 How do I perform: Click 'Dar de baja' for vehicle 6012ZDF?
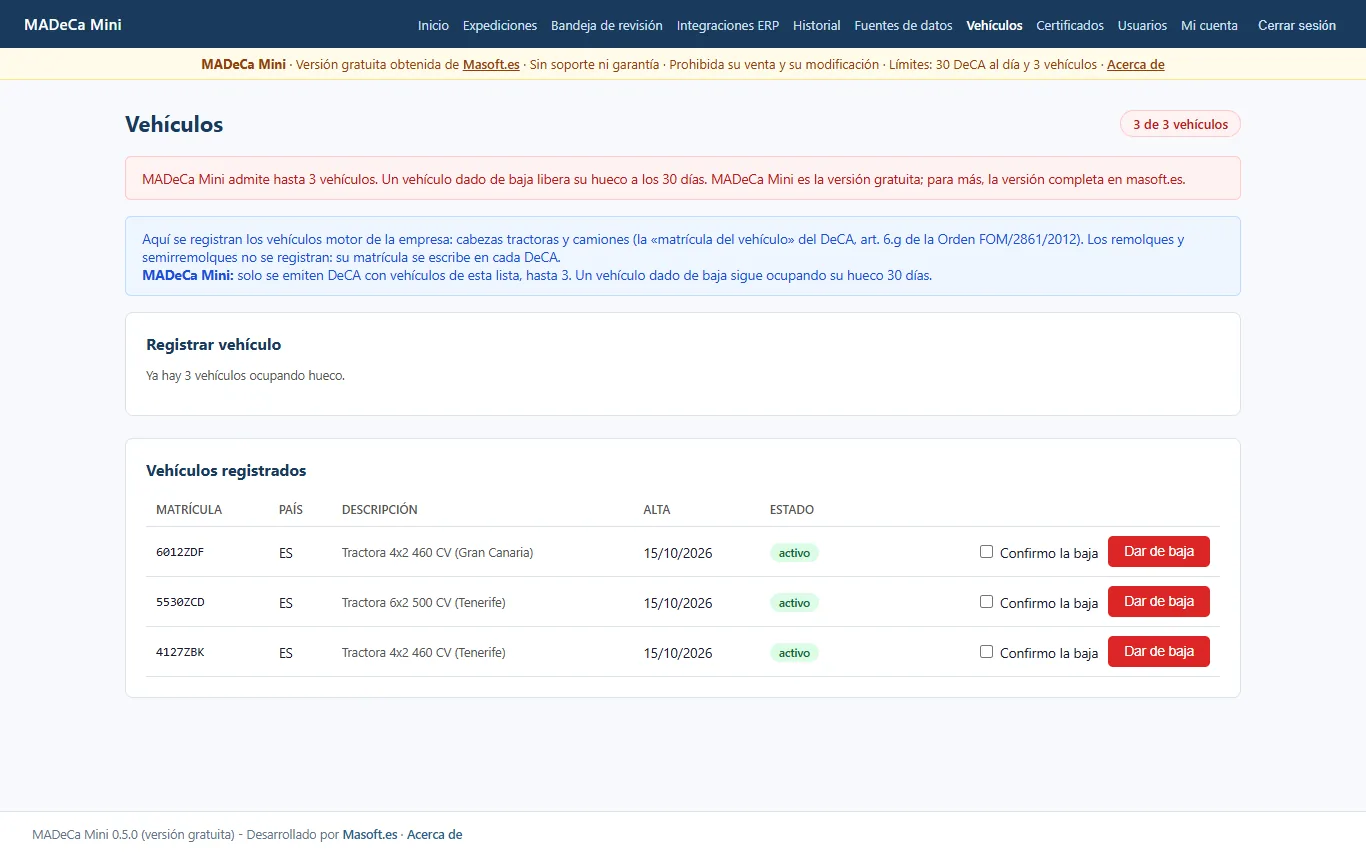(x=1159, y=551)
